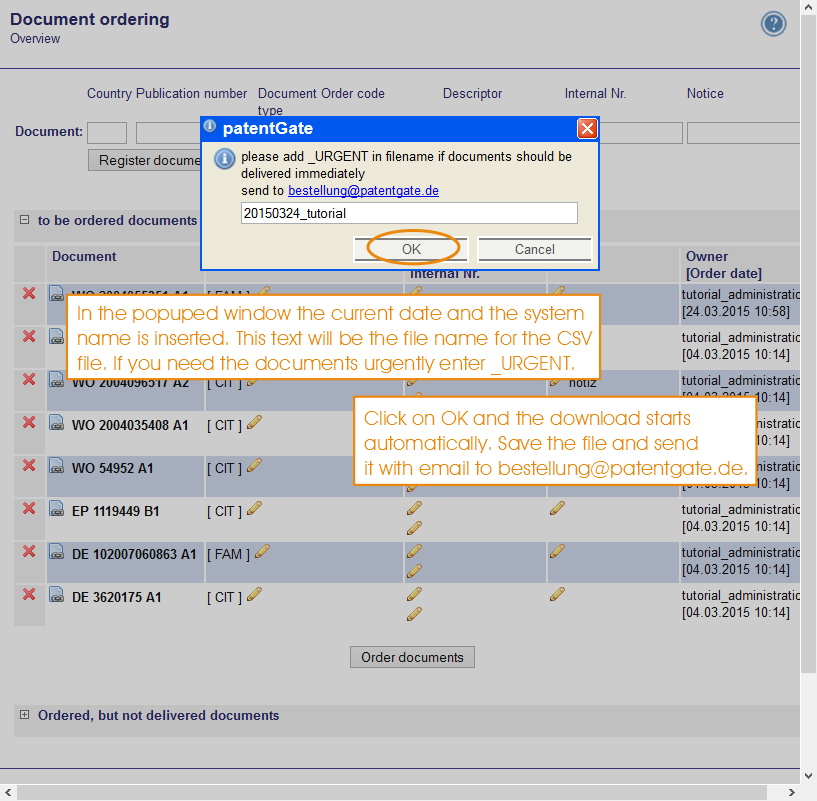Screen dimensions: 817x801
Task: Edit CIT order code pencil for EP 1119449 B1
Action: click(x=254, y=508)
